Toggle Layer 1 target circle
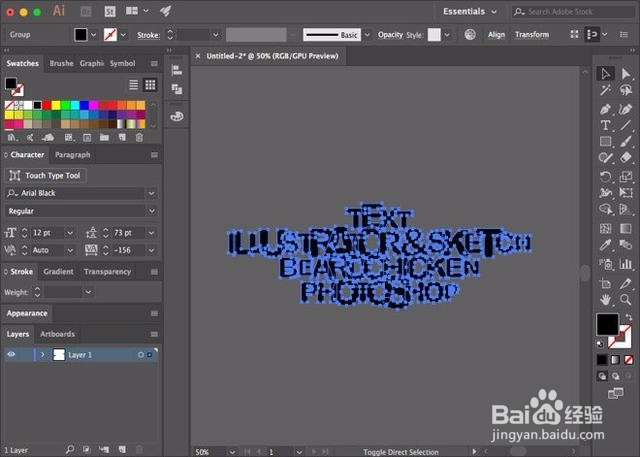640x457 pixels. coord(140,355)
